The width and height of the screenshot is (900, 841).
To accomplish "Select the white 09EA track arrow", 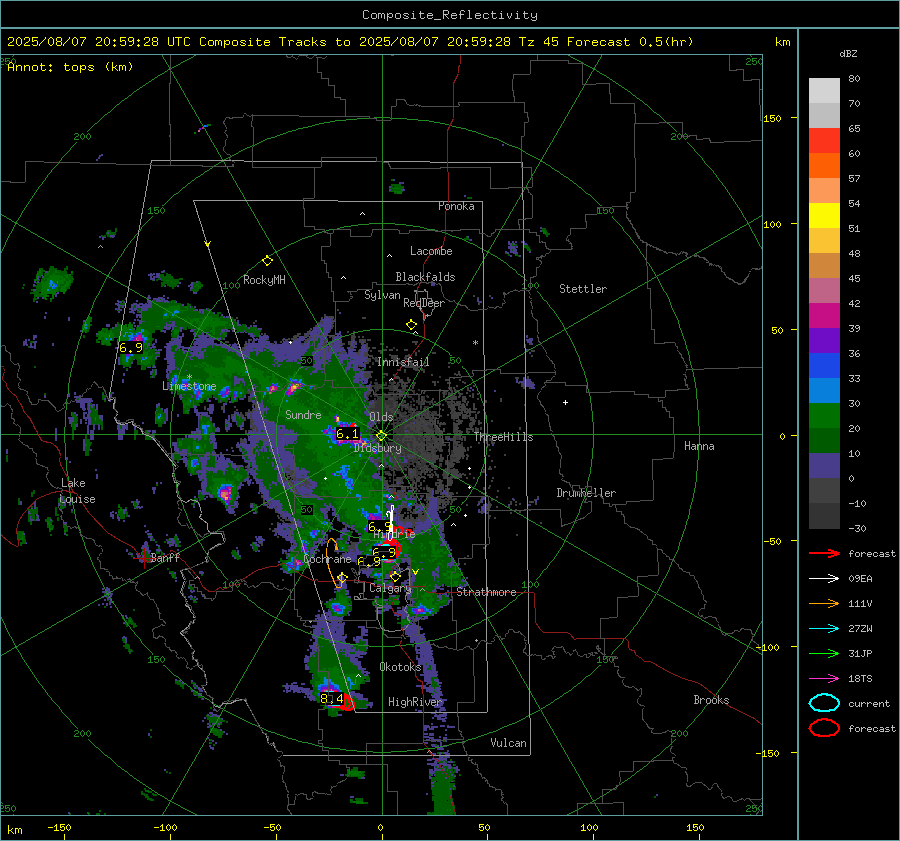I will tap(824, 579).
